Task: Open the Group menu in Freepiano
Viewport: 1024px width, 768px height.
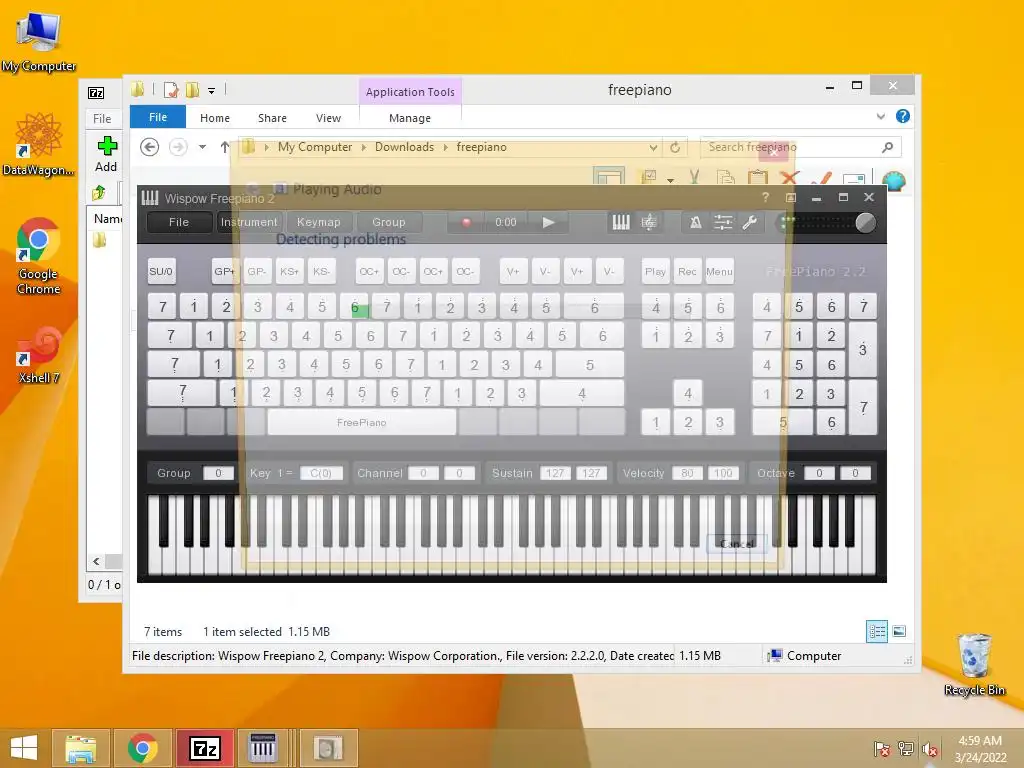Action: tap(389, 222)
